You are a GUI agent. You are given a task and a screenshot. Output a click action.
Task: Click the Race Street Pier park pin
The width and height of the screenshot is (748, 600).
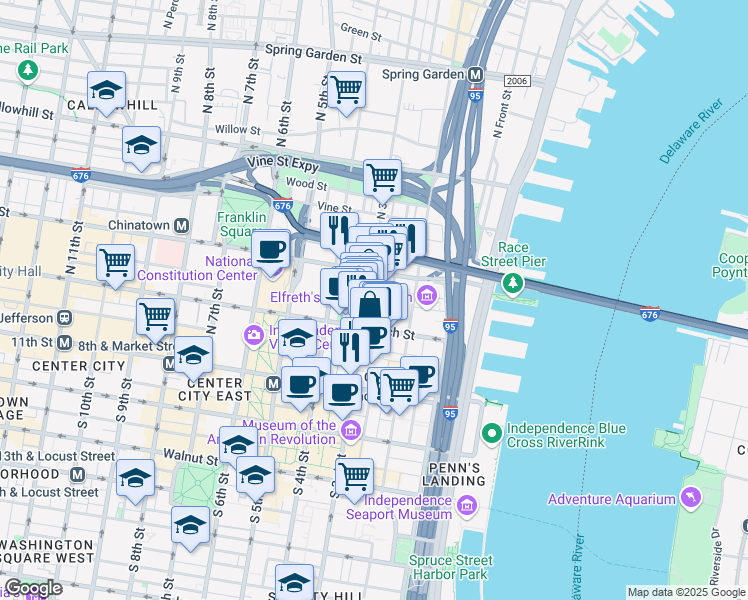(513, 283)
